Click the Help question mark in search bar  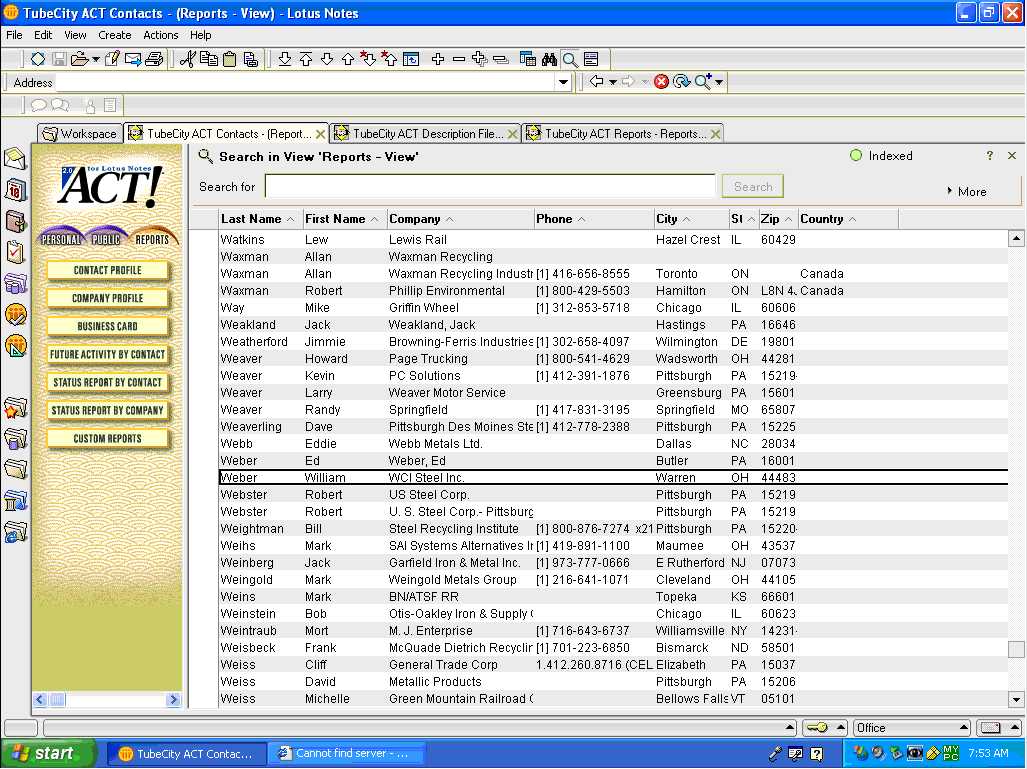tap(989, 155)
